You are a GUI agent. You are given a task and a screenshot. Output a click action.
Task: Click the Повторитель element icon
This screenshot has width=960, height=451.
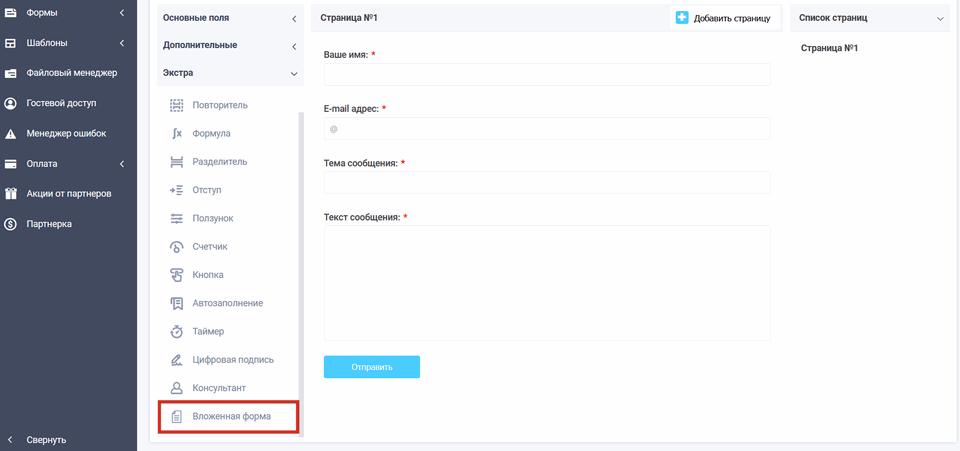pyautogui.click(x=177, y=105)
